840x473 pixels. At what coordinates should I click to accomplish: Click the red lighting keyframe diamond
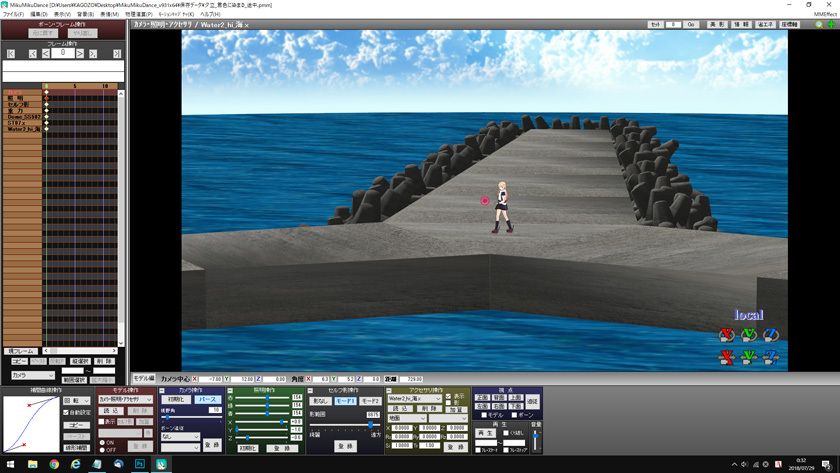47,99
